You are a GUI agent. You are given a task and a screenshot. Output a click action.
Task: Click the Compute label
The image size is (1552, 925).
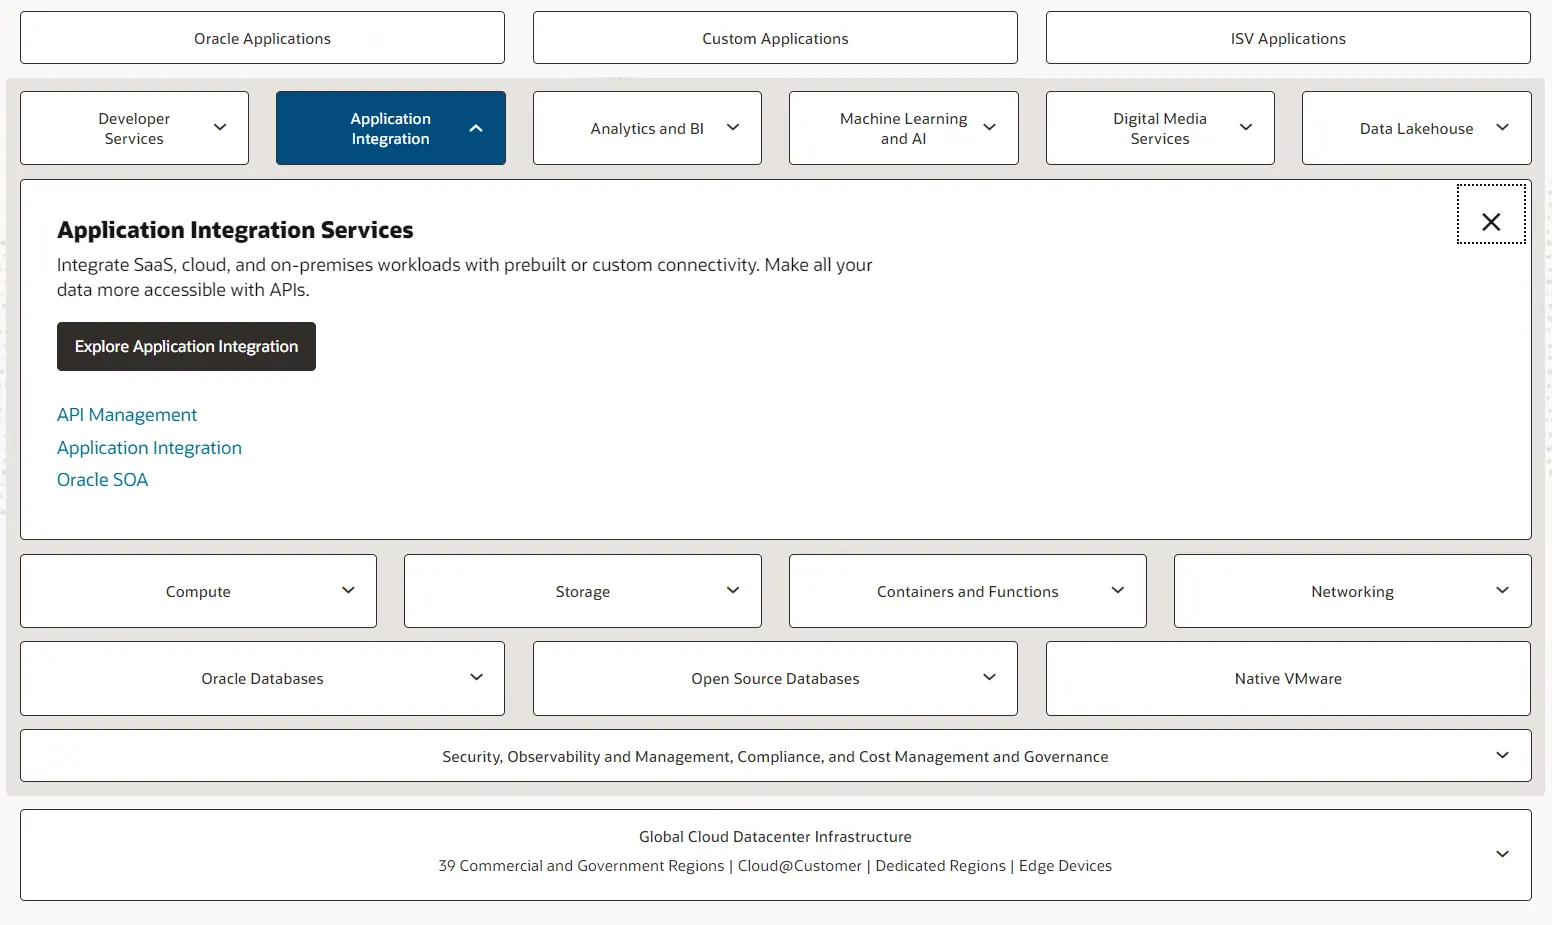198,592
